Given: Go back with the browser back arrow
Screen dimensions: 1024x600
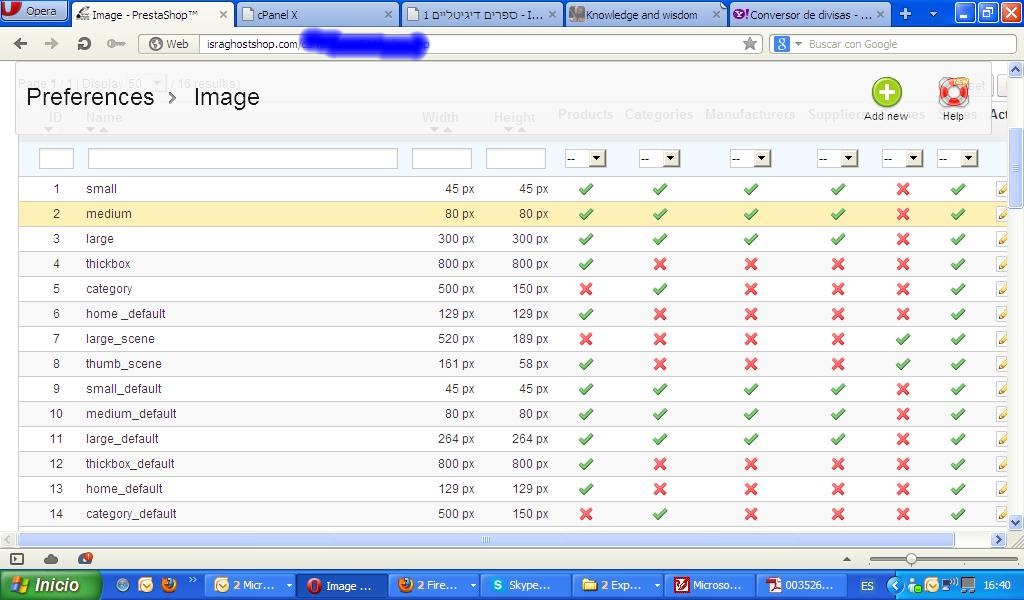Looking at the screenshot, I should coord(21,44).
